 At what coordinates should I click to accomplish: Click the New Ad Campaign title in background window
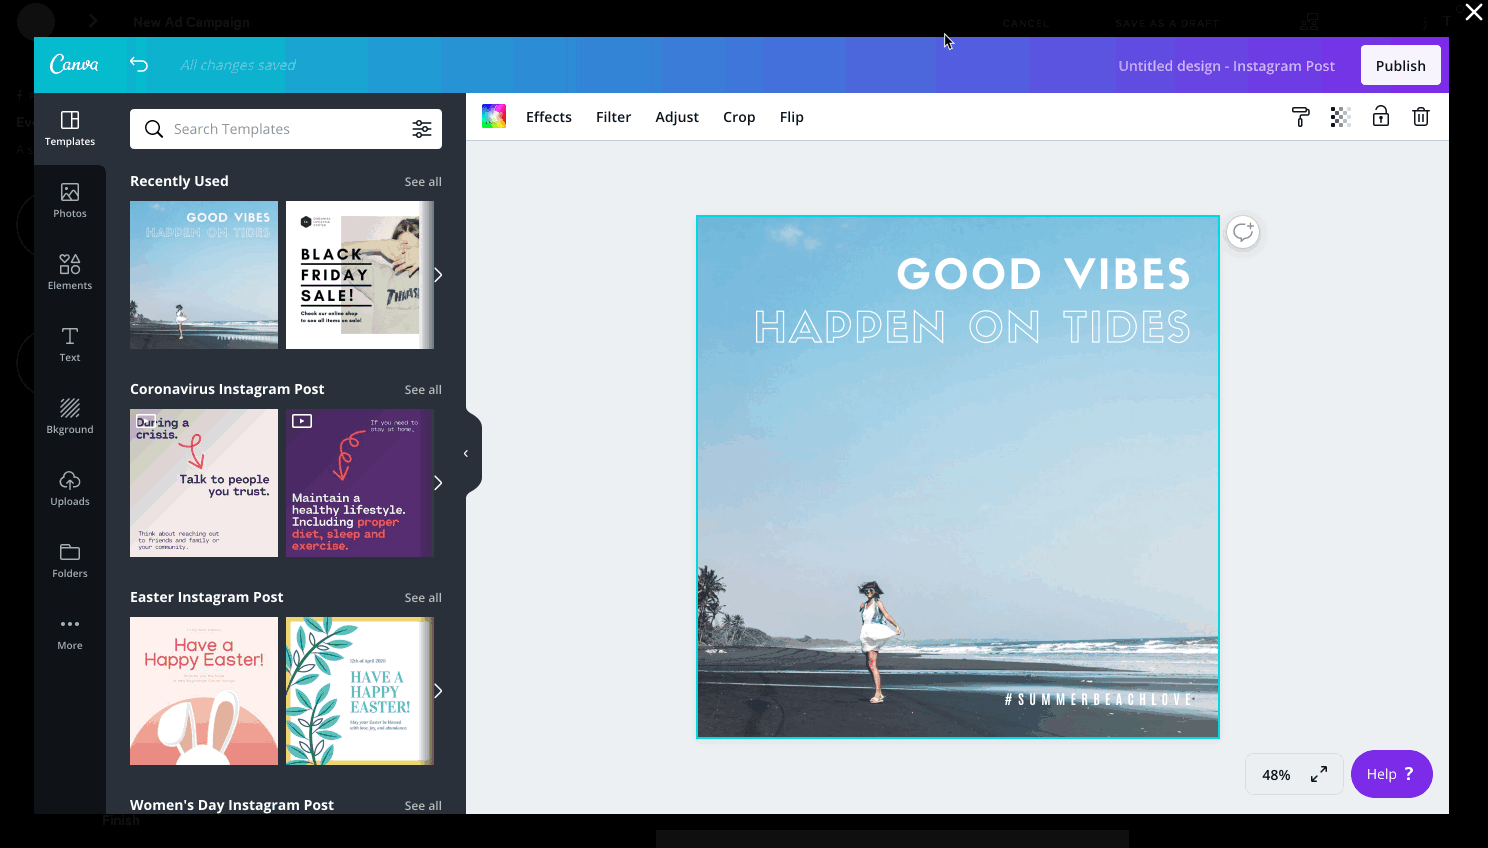(191, 22)
